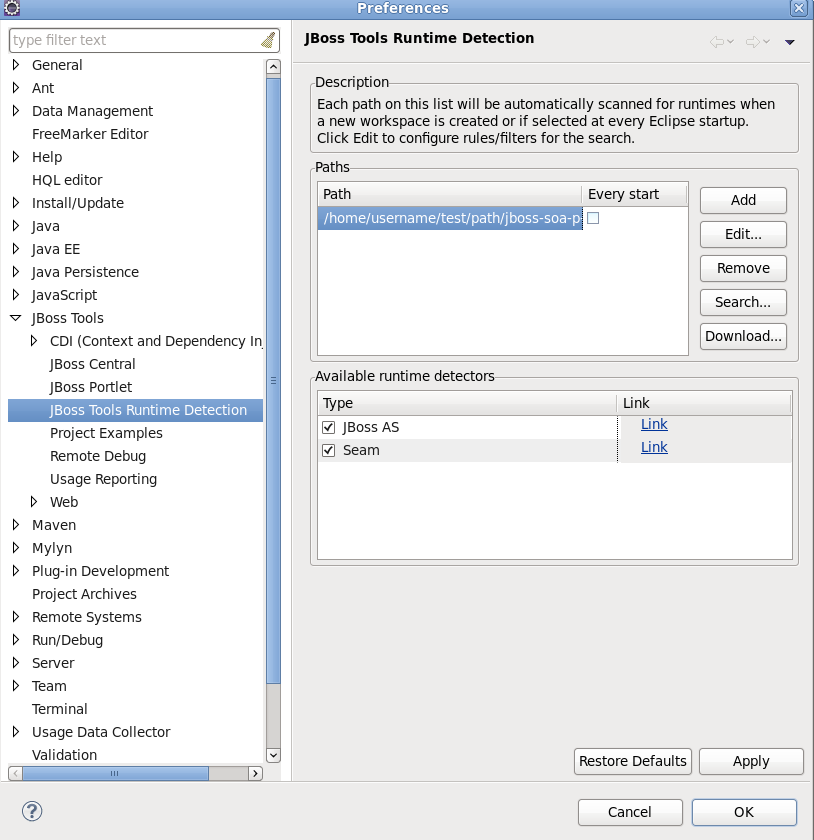Image resolution: width=814 pixels, height=840 pixels.
Task: Open the JBoss AS detector Link
Action: click(x=654, y=424)
